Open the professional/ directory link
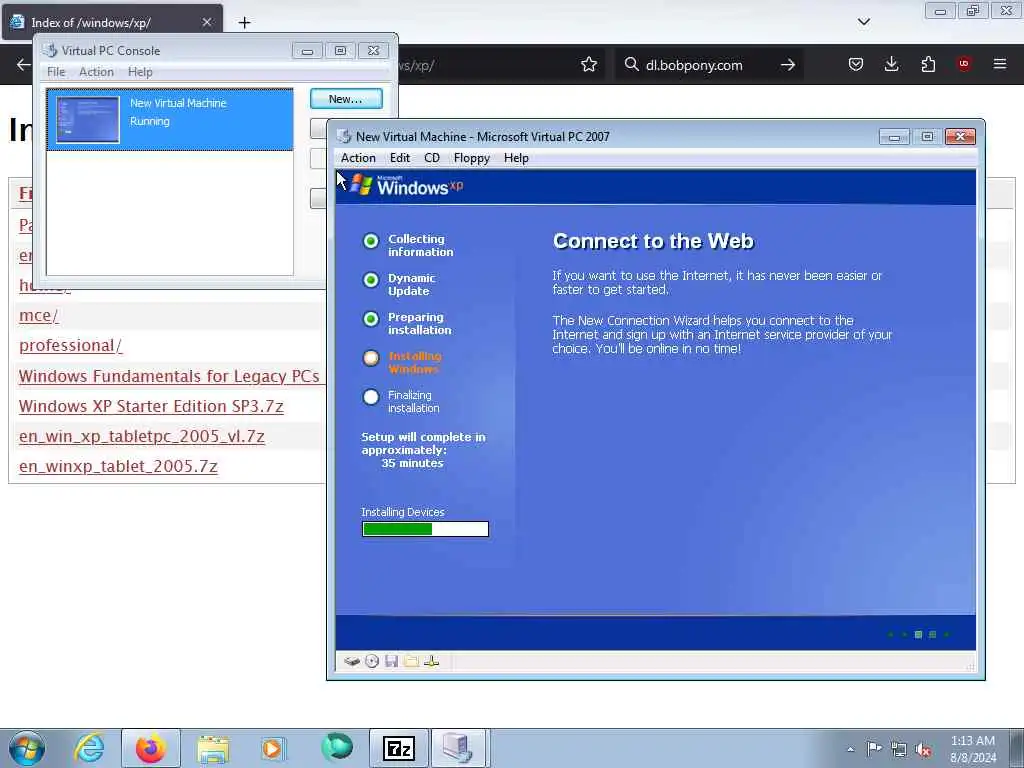This screenshot has width=1024, height=768. [71, 345]
